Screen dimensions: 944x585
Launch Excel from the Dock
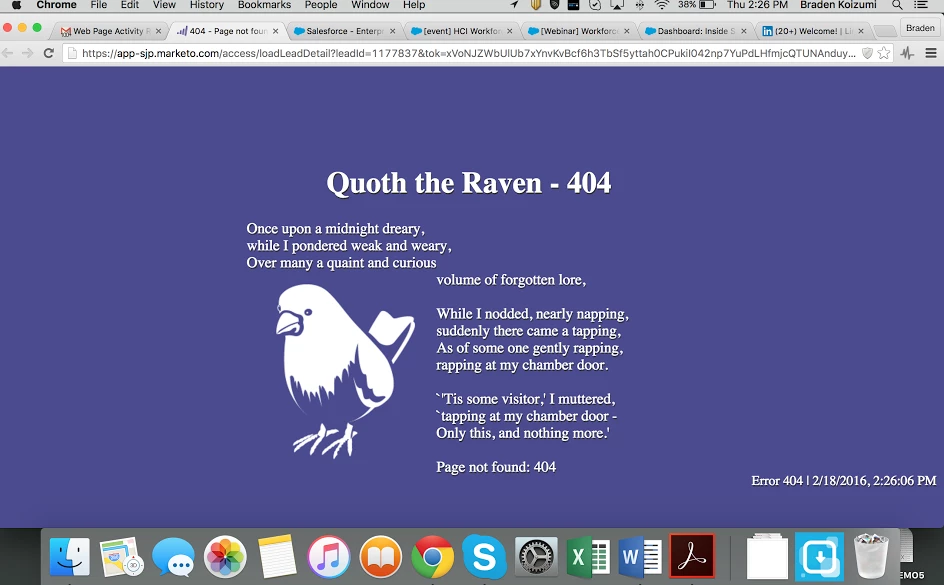click(x=588, y=557)
